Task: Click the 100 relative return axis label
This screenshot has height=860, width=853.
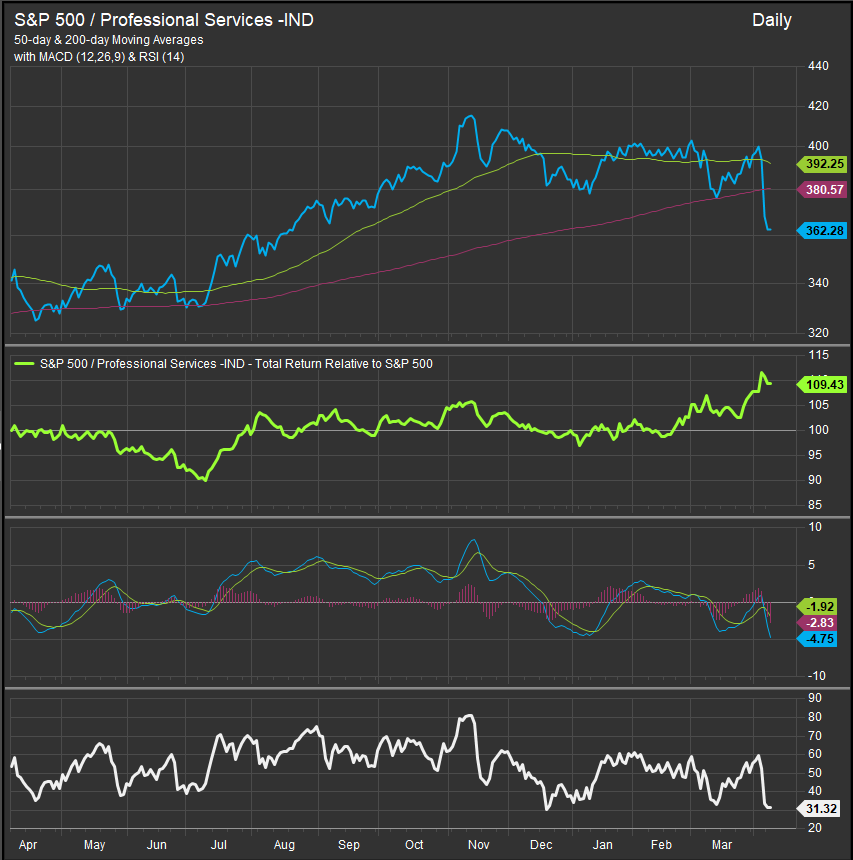Action: (x=818, y=430)
